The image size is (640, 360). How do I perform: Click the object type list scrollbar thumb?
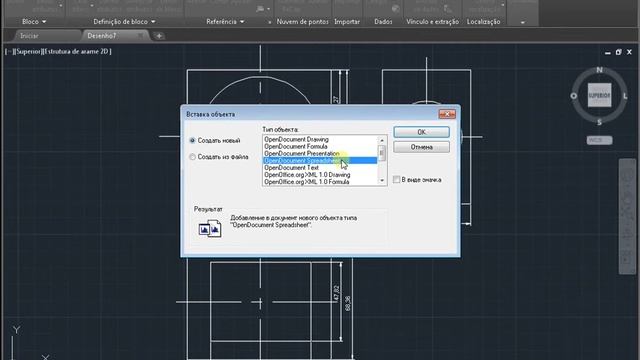pyautogui.click(x=382, y=153)
